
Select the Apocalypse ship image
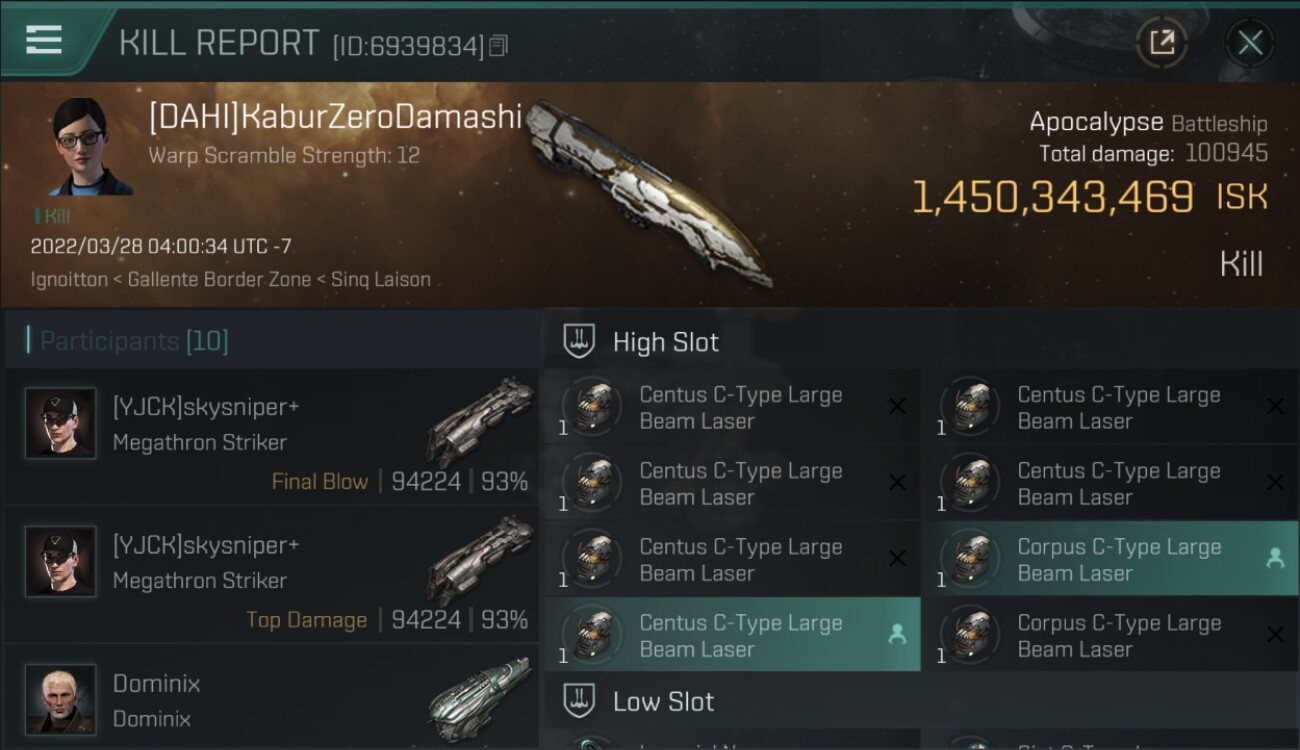click(648, 192)
